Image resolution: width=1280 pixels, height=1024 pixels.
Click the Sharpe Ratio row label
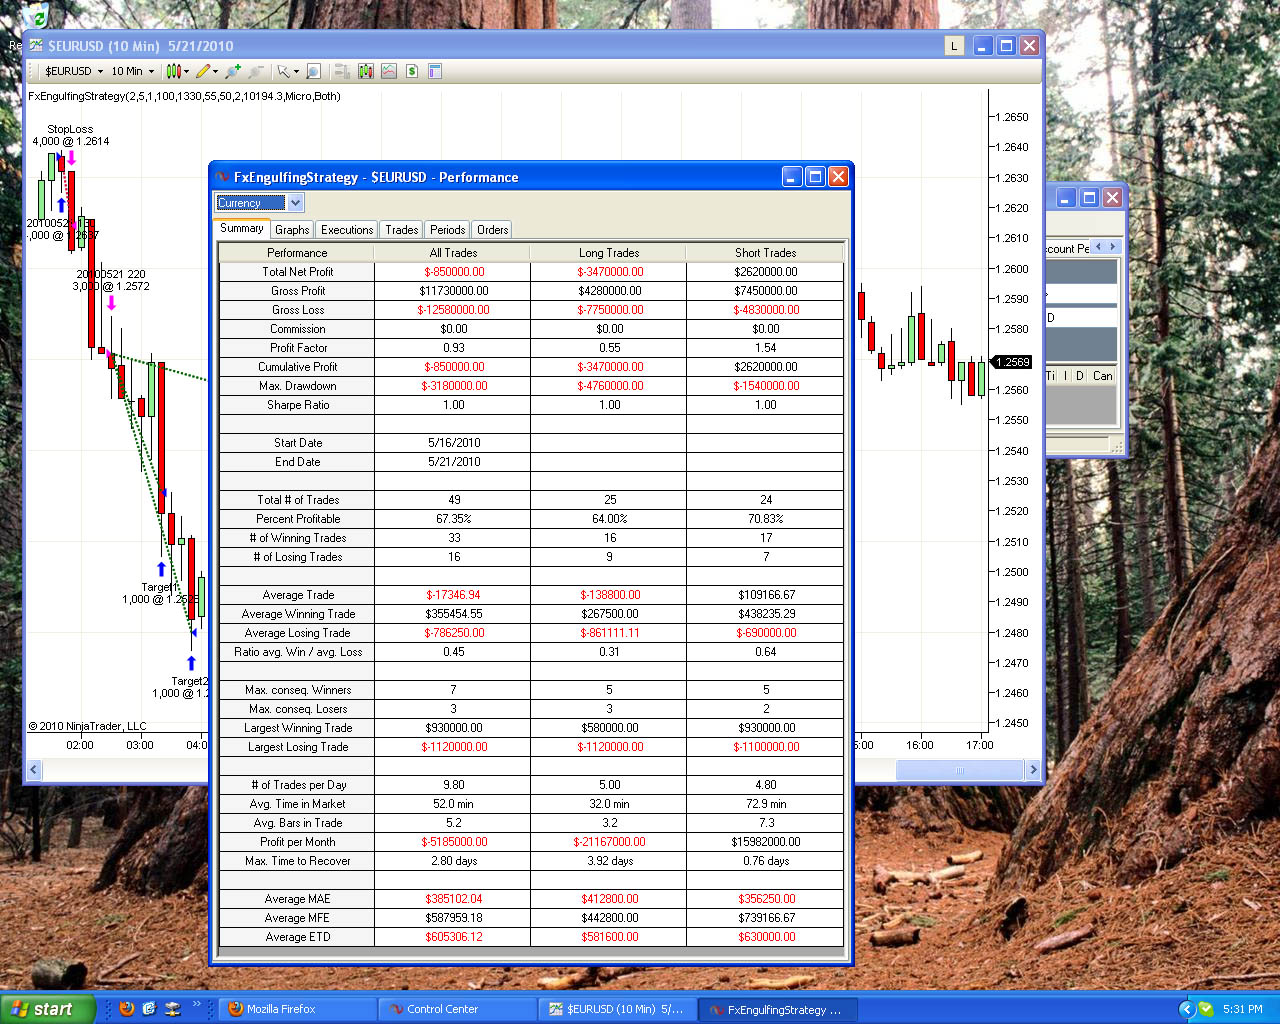click(x=298, y=405)
